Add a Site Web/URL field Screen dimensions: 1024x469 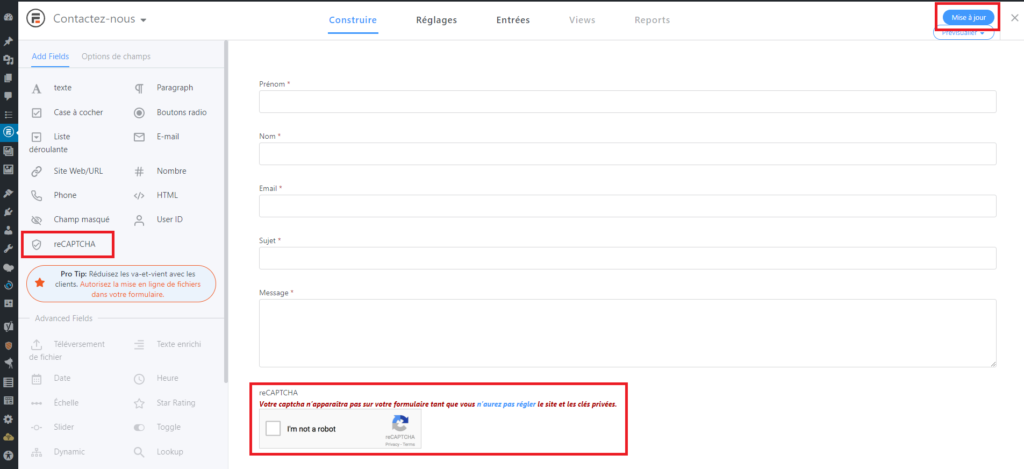[x=77, y=171]
